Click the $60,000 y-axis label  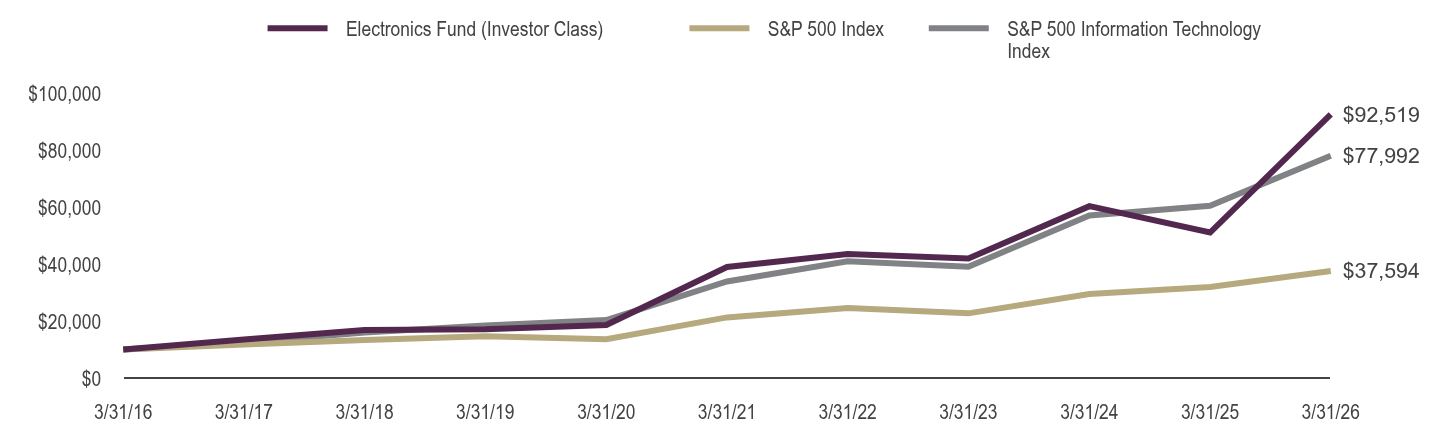70,208
